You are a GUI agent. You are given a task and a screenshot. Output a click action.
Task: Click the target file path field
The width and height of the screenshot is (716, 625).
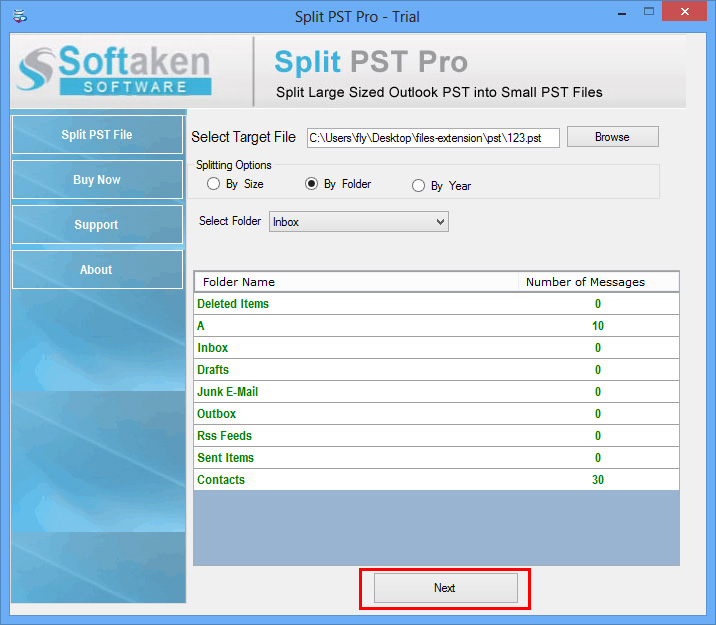click(x=433, y=138)
